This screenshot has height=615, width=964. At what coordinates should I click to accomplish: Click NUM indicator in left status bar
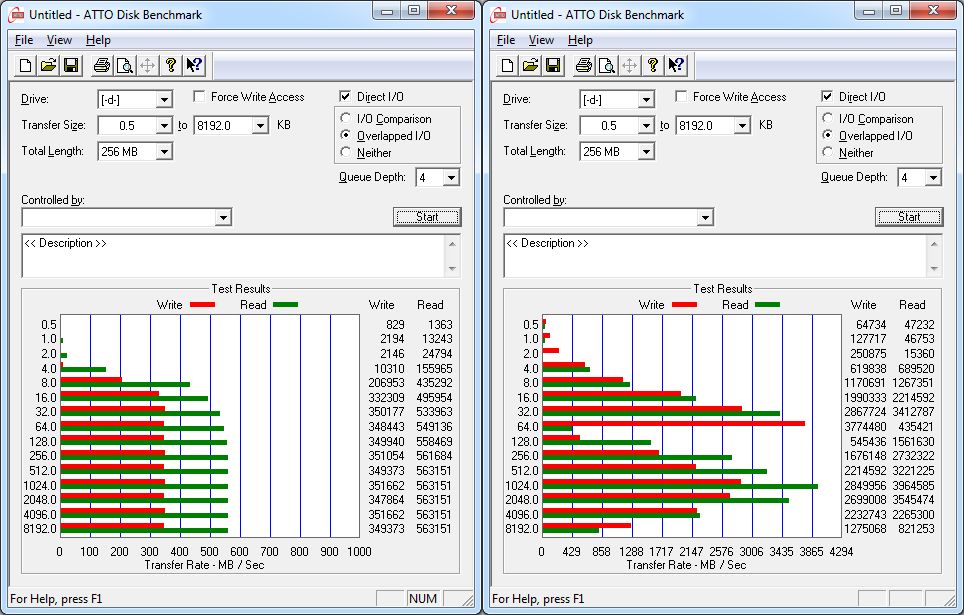[x=423, y=598]
